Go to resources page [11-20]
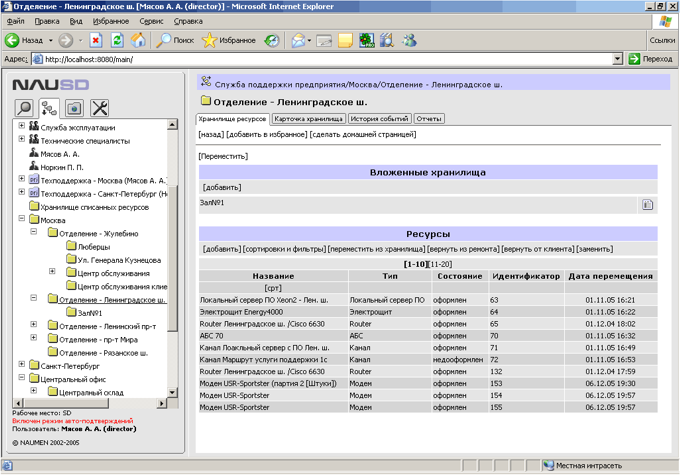This screenshot has height=475, width=680. (441, 264)
